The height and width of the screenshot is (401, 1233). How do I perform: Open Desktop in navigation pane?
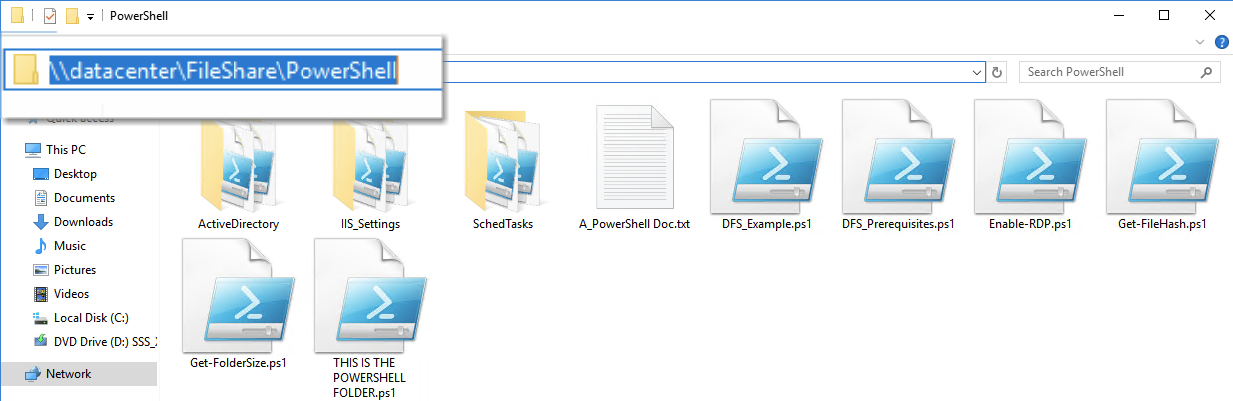(x=75, y=174)
